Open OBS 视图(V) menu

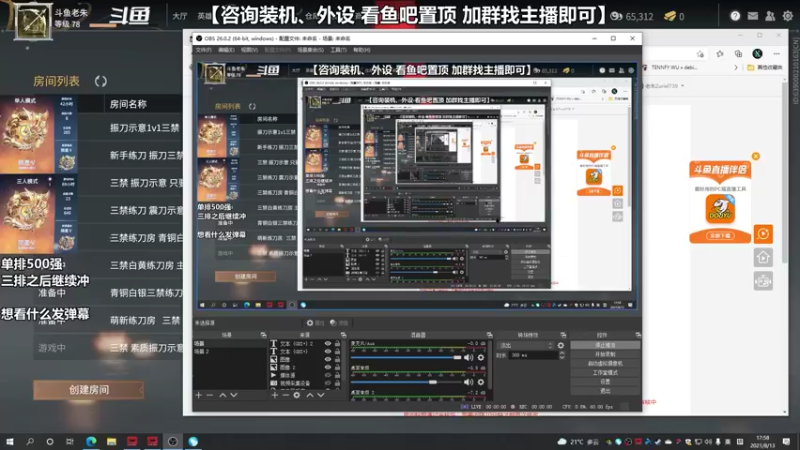pos(249,50)
